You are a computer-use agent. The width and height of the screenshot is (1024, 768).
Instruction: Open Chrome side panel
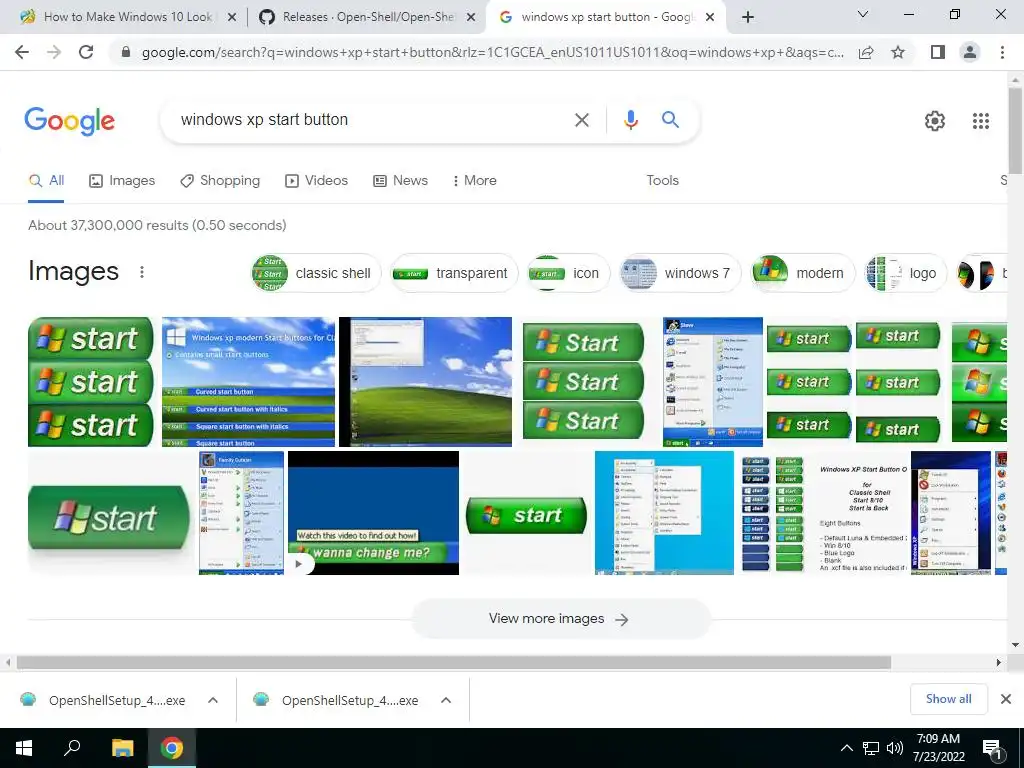pyautogui.click(x=938, y=52)
